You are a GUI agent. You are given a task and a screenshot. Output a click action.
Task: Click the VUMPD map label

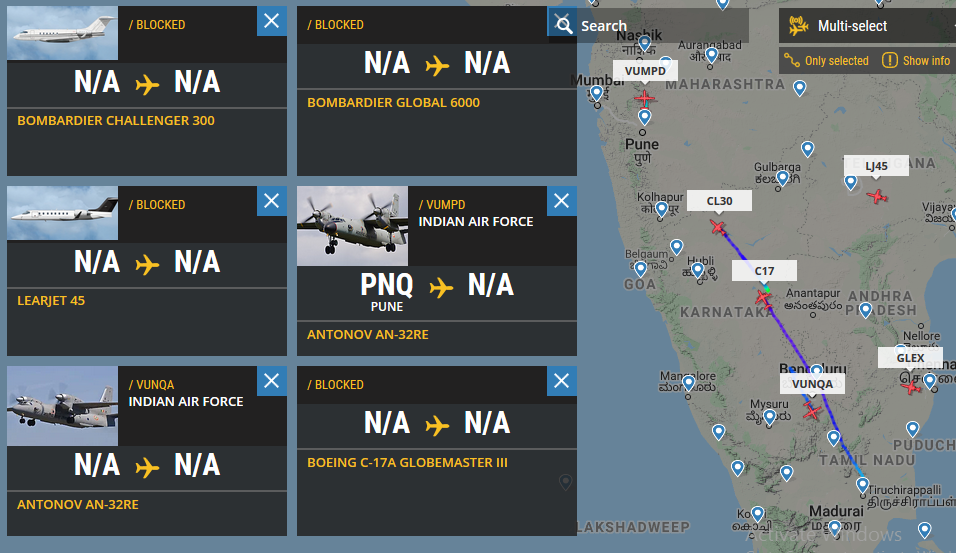click(645, 71)
